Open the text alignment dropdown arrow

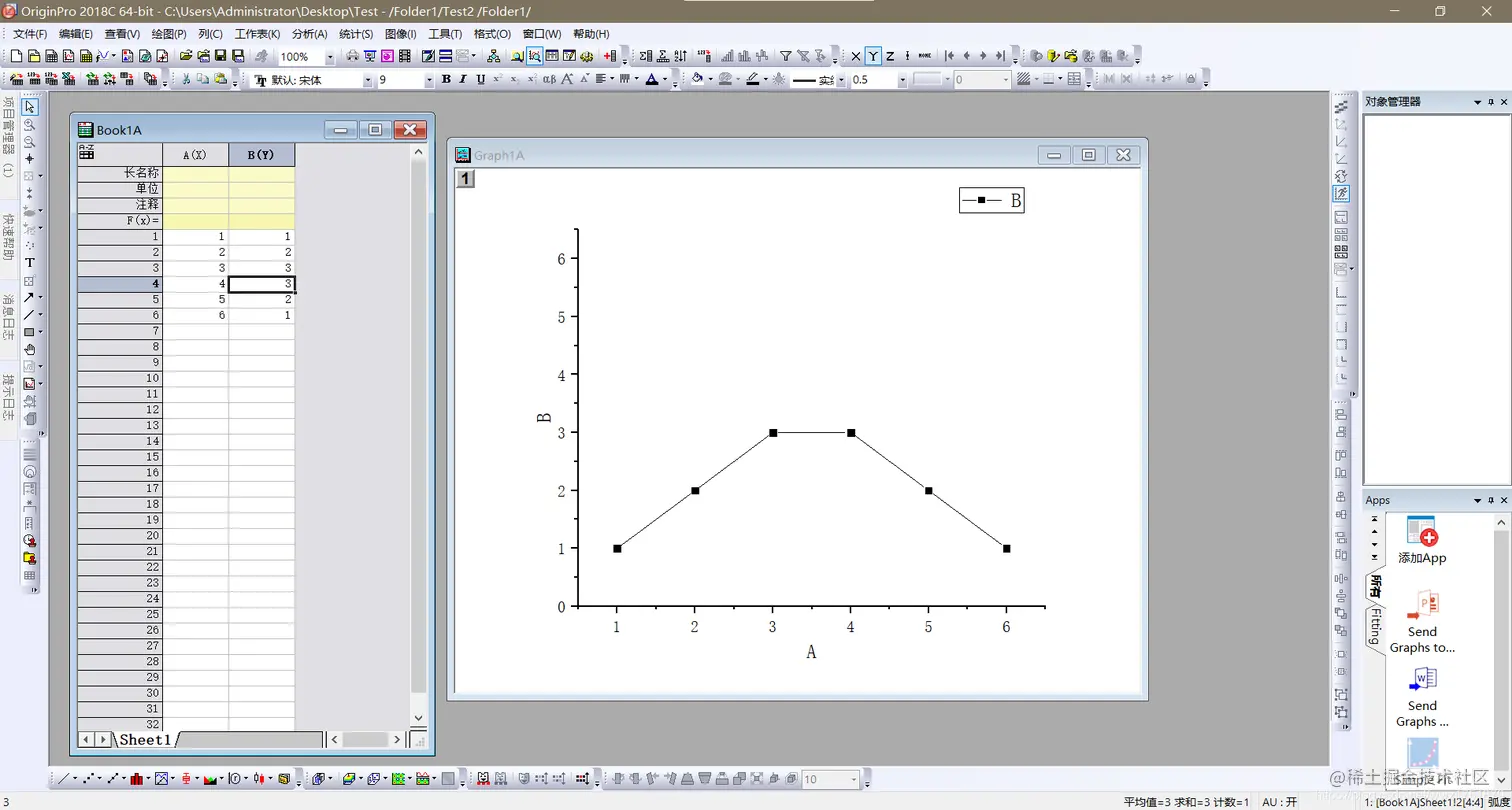click(612, 80)
